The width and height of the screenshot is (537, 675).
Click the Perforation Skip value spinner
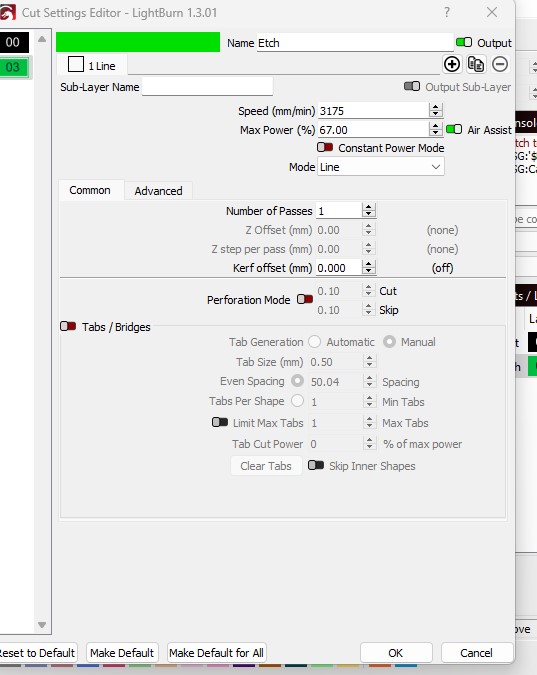(368, 310)
